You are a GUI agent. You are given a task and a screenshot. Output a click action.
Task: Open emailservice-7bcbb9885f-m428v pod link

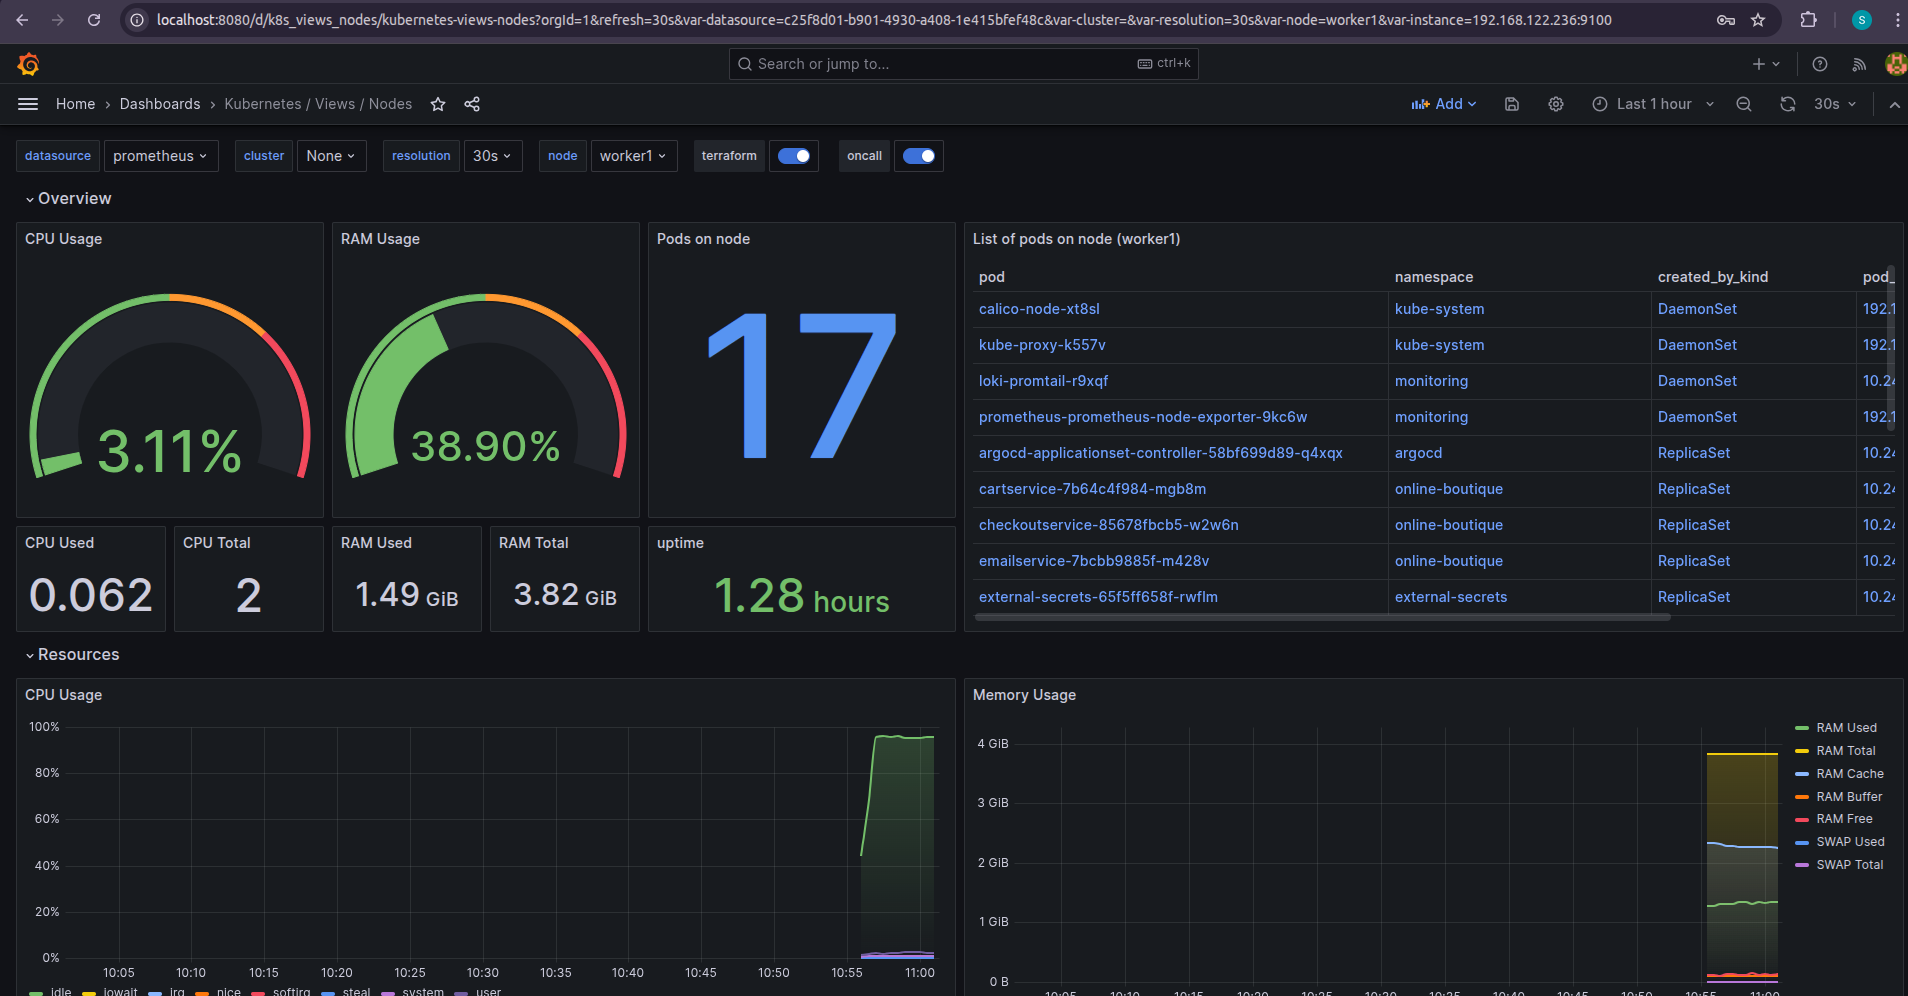[1094, 561]
